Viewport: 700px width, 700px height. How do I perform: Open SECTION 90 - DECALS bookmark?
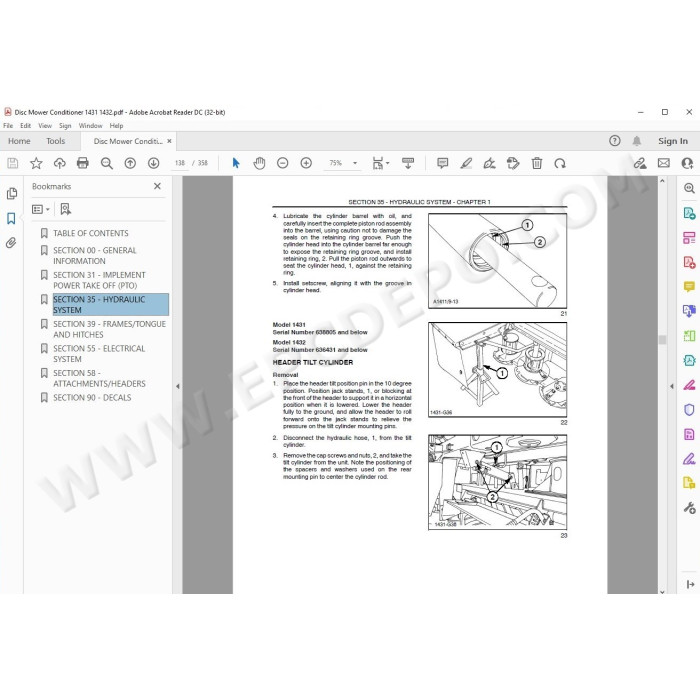pos(92,398)
